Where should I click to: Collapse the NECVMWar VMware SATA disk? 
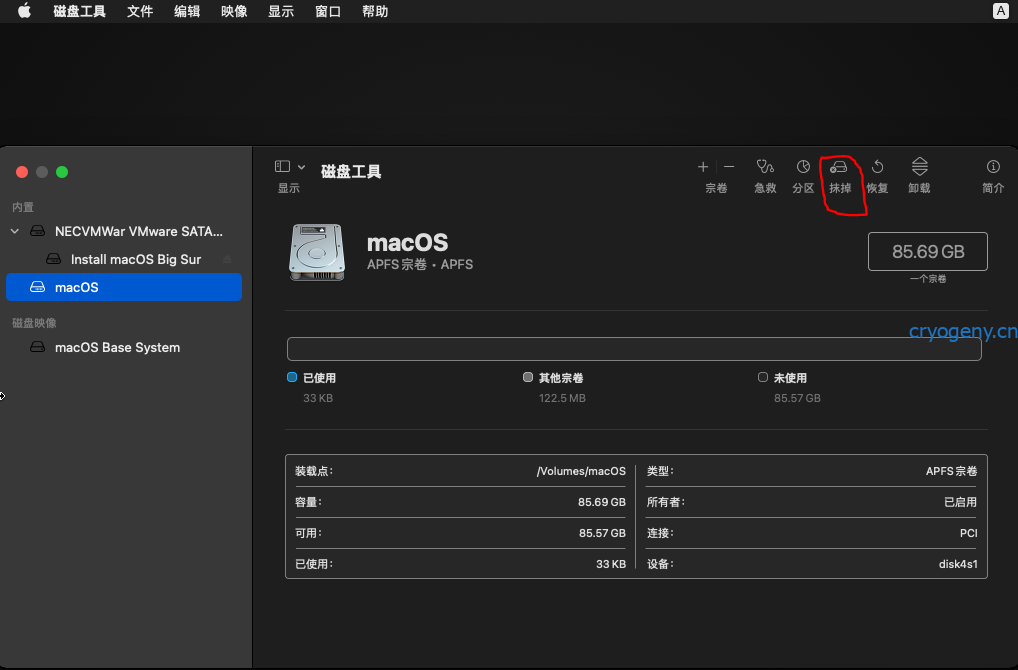click(15, 231)
